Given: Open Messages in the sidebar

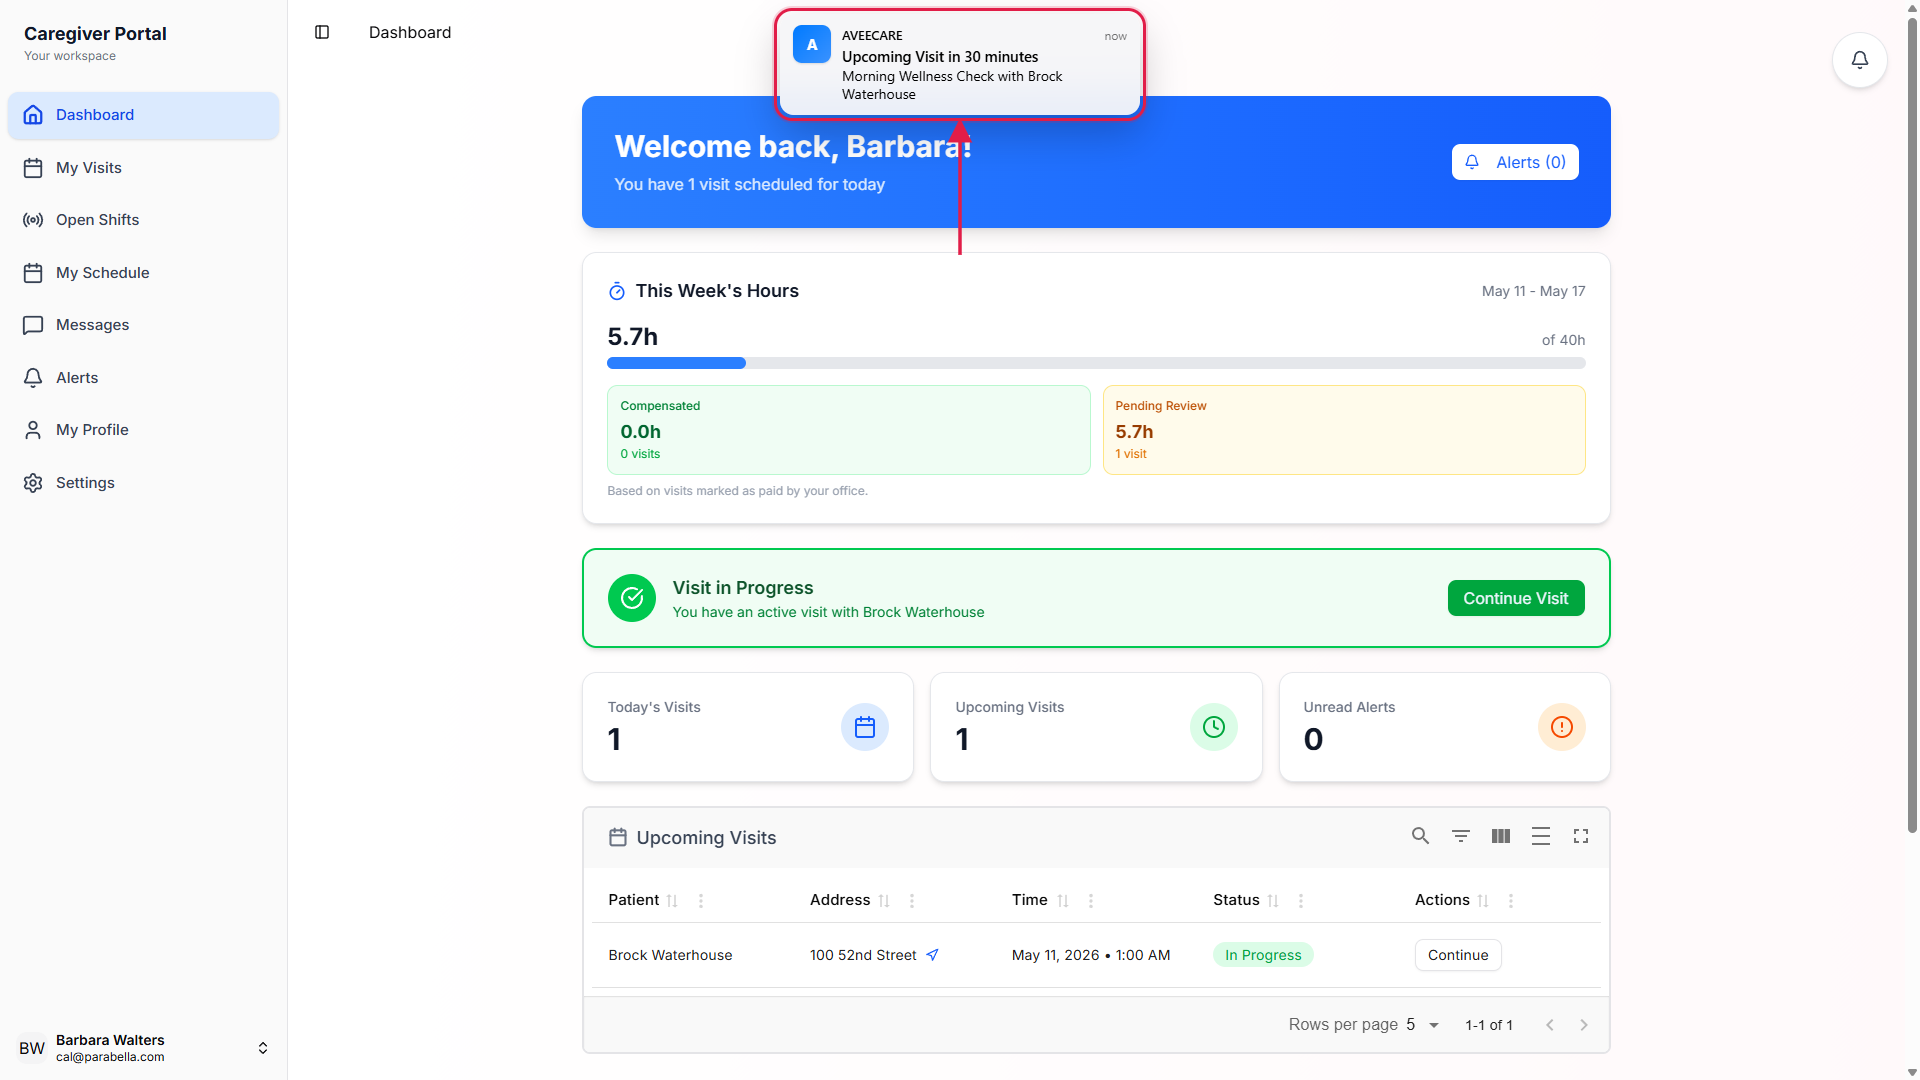Looking at the screenshot, I should tap(143, 325).
